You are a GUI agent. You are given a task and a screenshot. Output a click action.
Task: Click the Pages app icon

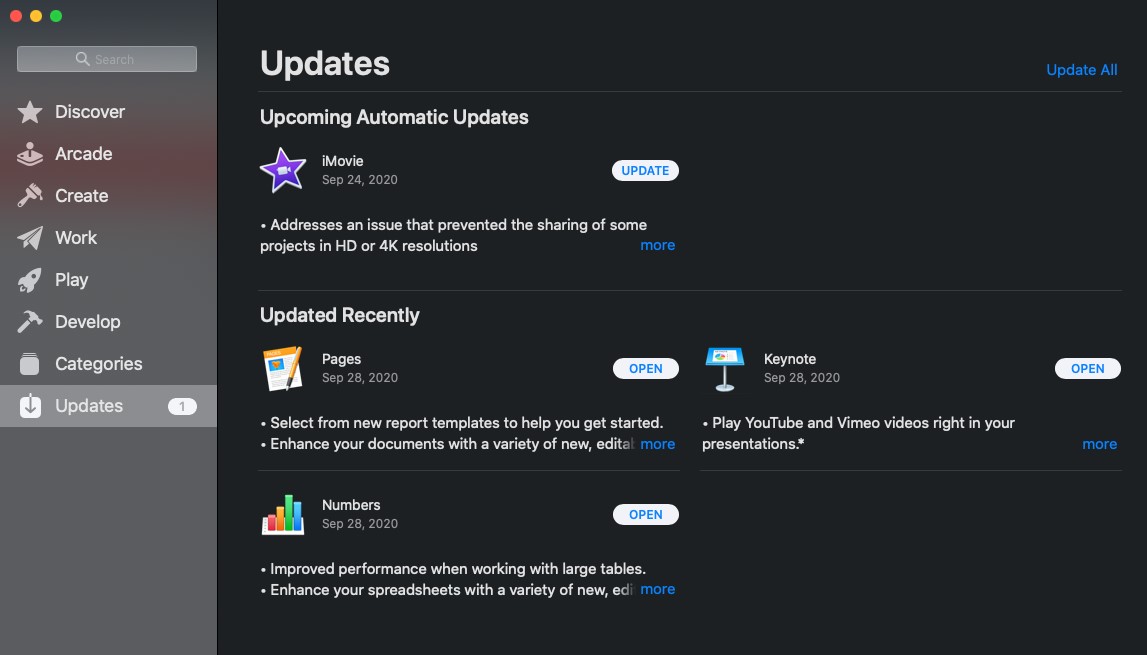point(283,368)
